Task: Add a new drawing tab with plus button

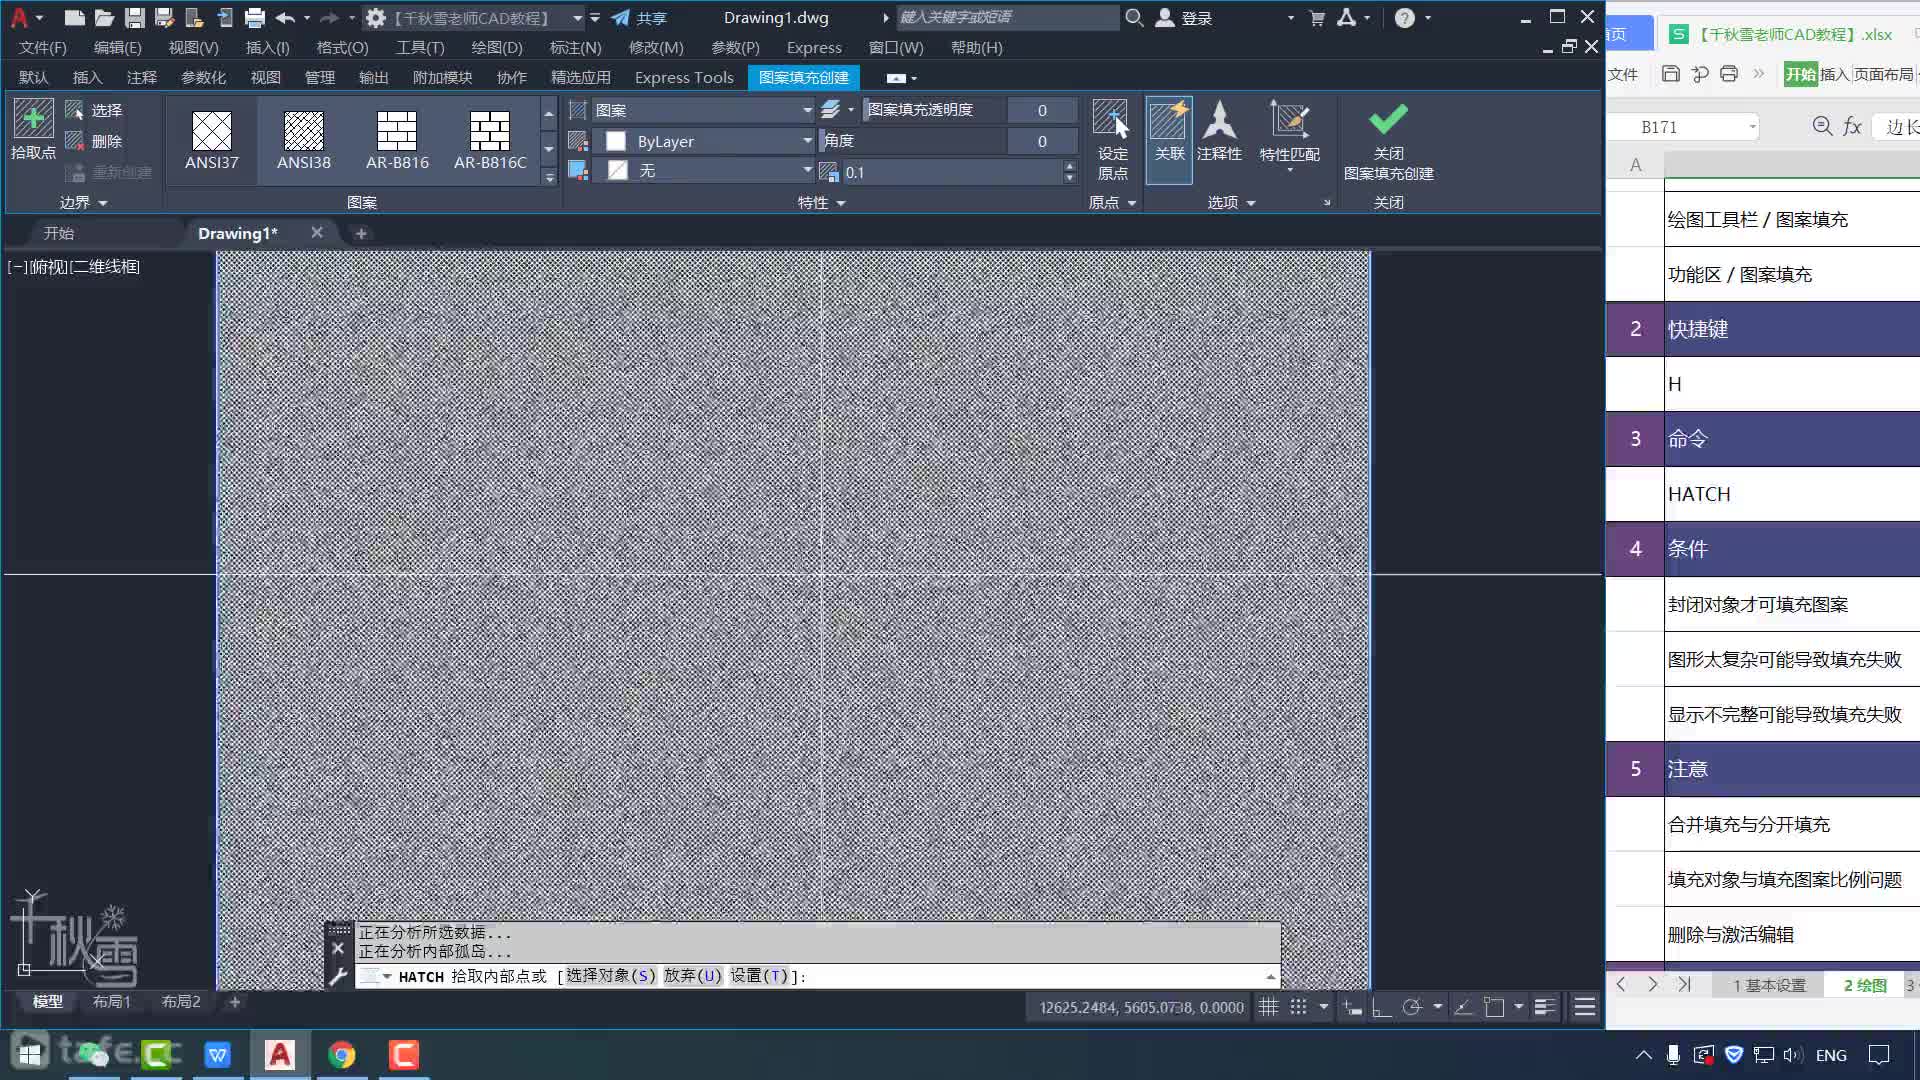Action: click(361, 233)
